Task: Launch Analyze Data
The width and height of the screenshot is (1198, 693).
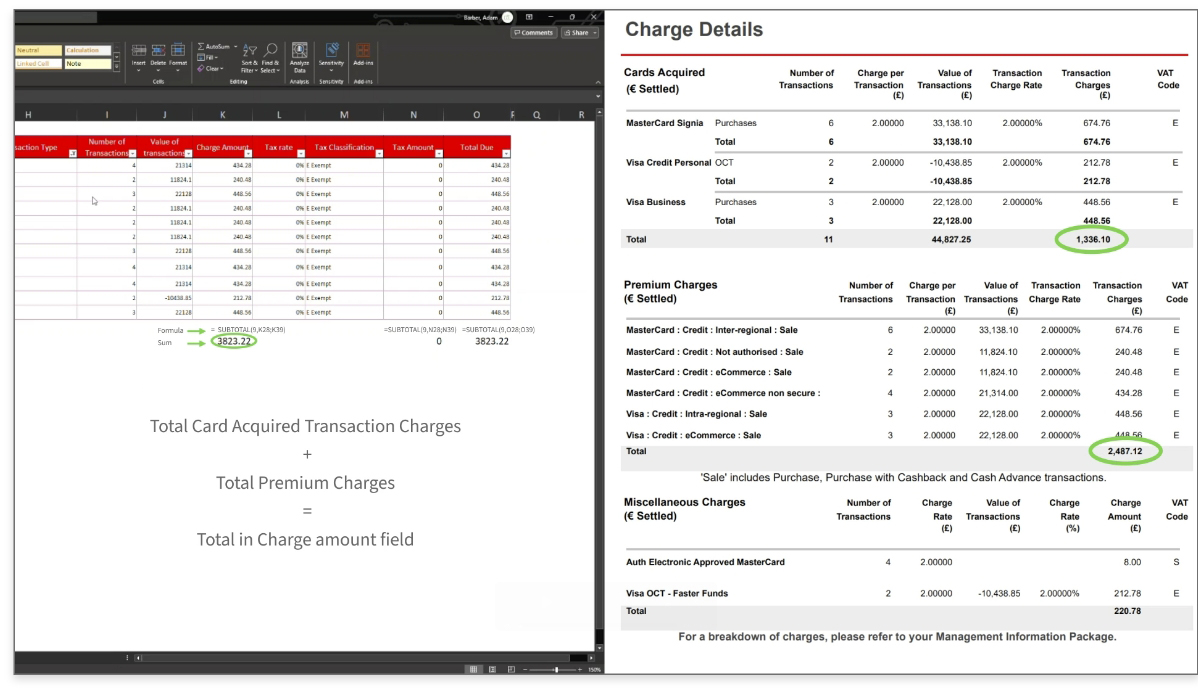Action: coord(300,56)
